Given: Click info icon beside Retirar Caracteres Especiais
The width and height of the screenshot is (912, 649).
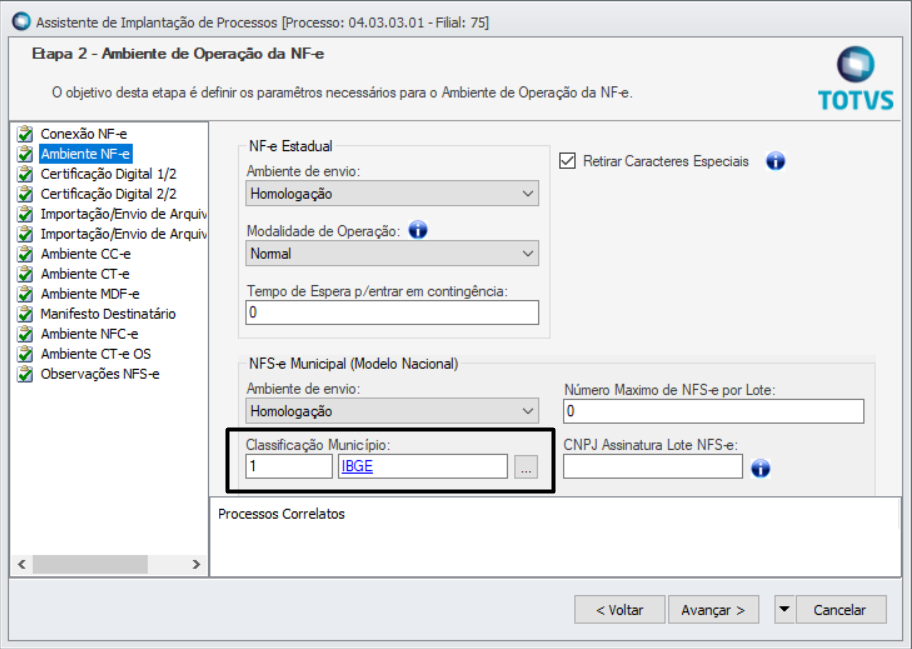Looking at the screenshot, I should pos(775,161).
